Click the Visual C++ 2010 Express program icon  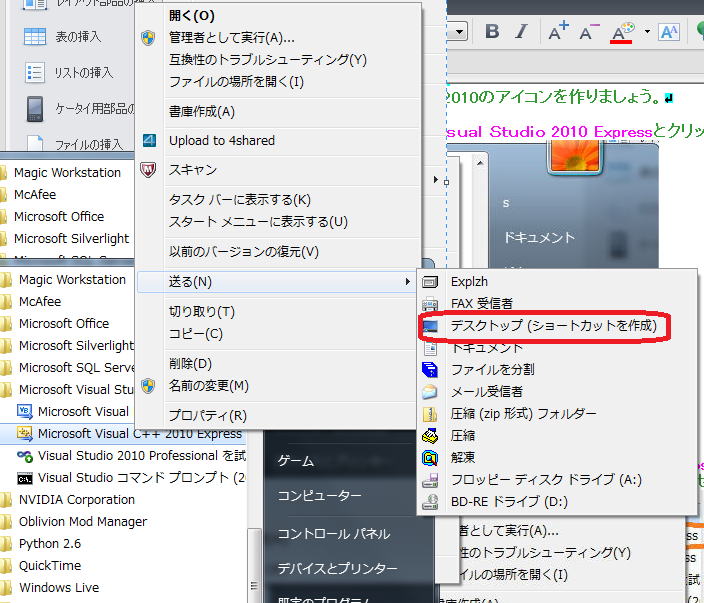[x=24, y=433]
